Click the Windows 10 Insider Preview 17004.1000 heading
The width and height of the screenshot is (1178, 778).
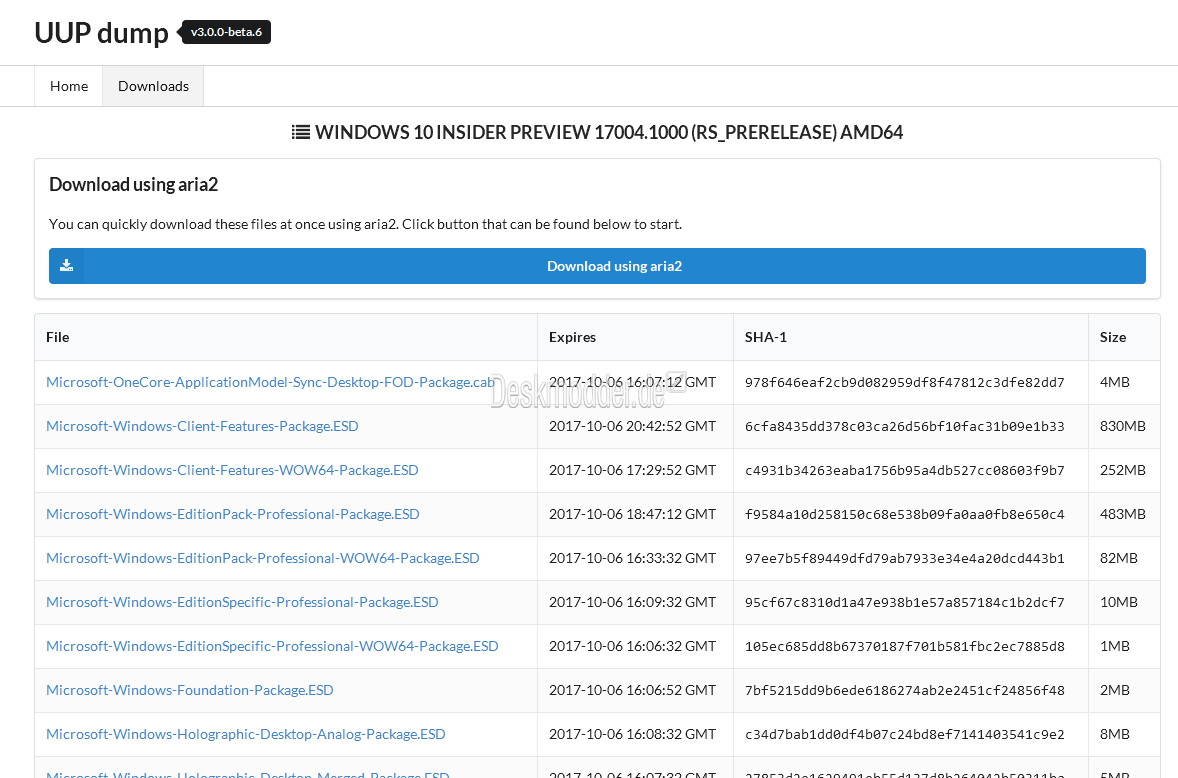[x=609, y=132]
